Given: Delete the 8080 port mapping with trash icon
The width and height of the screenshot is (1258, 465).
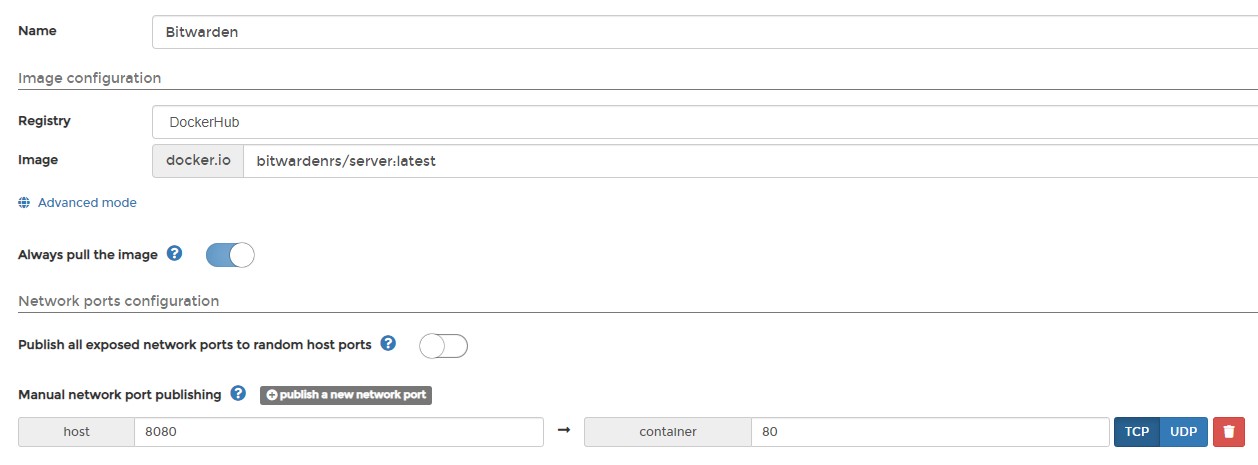Looking at the screenshot, I should (1229, 432).
